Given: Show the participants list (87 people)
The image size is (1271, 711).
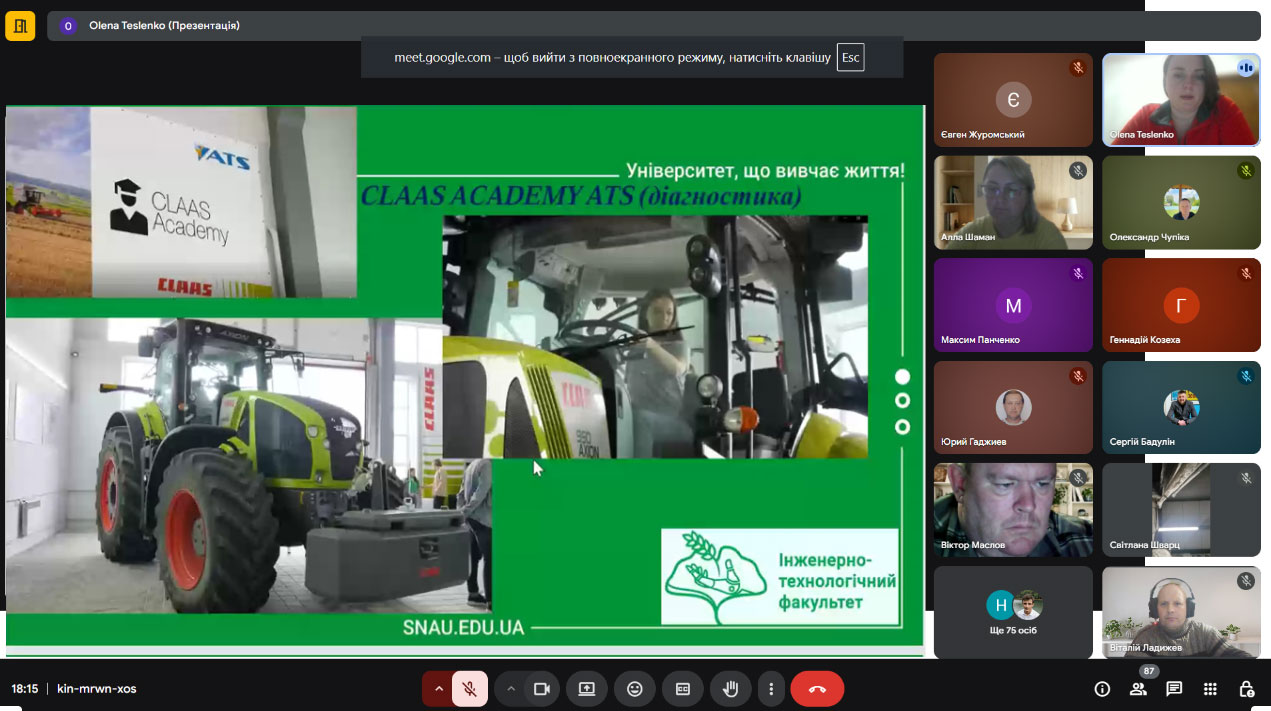Looking at the screenshot, I should click(x=1138, y=689).
